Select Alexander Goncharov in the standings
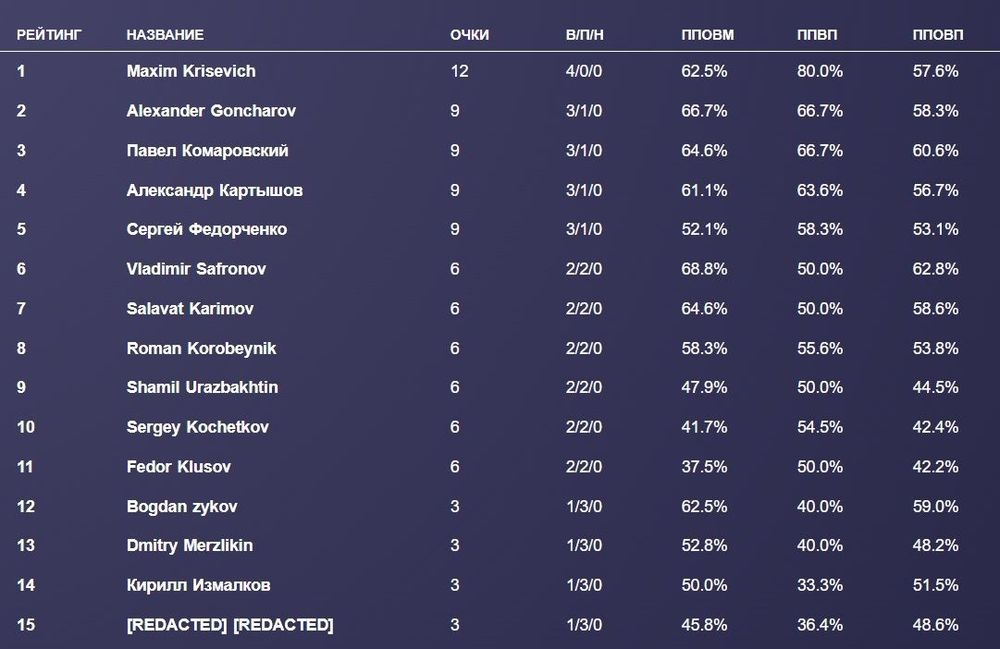1000x649 pixels. (x=211, y=111)
